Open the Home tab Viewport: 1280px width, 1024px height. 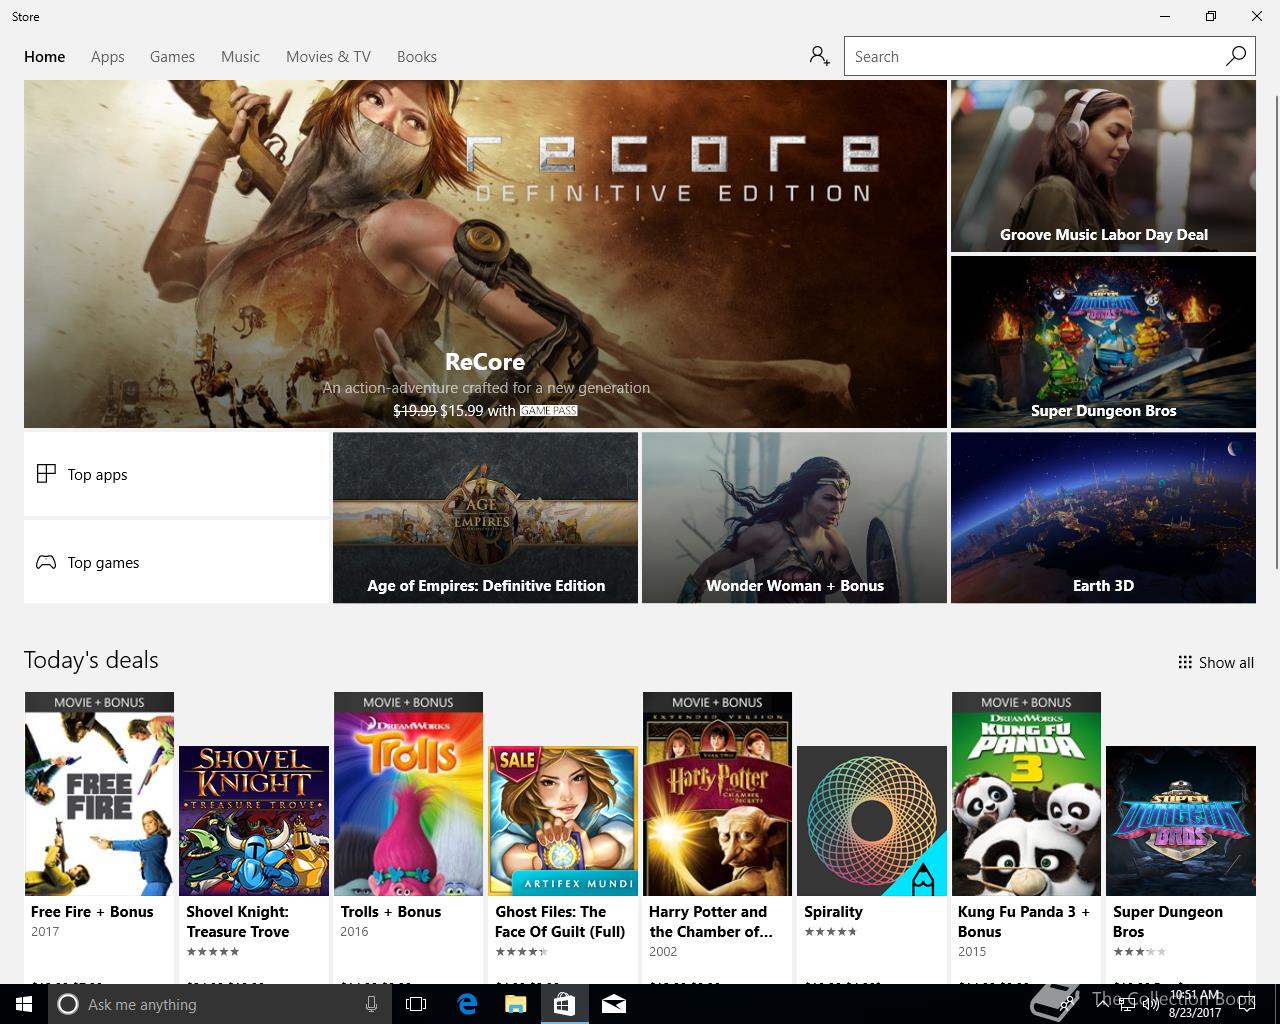(44, 57)
